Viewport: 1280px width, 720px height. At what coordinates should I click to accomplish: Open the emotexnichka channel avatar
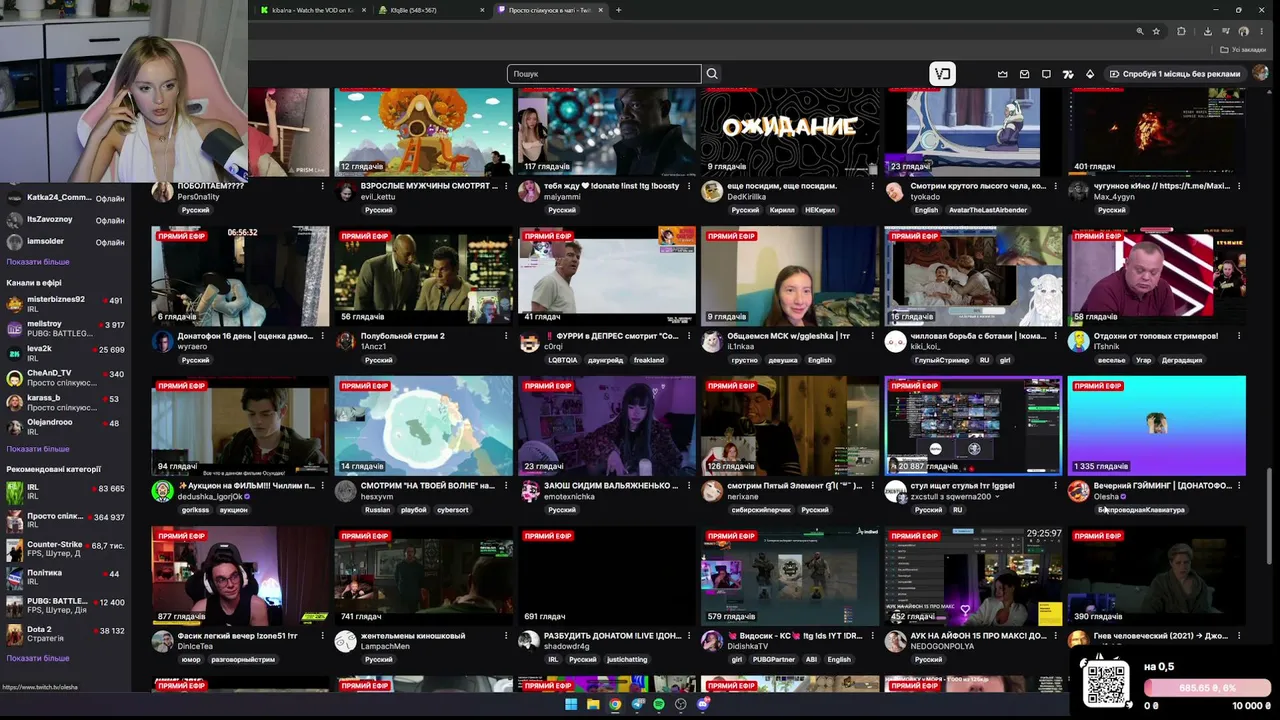click(x=529, y=492)
